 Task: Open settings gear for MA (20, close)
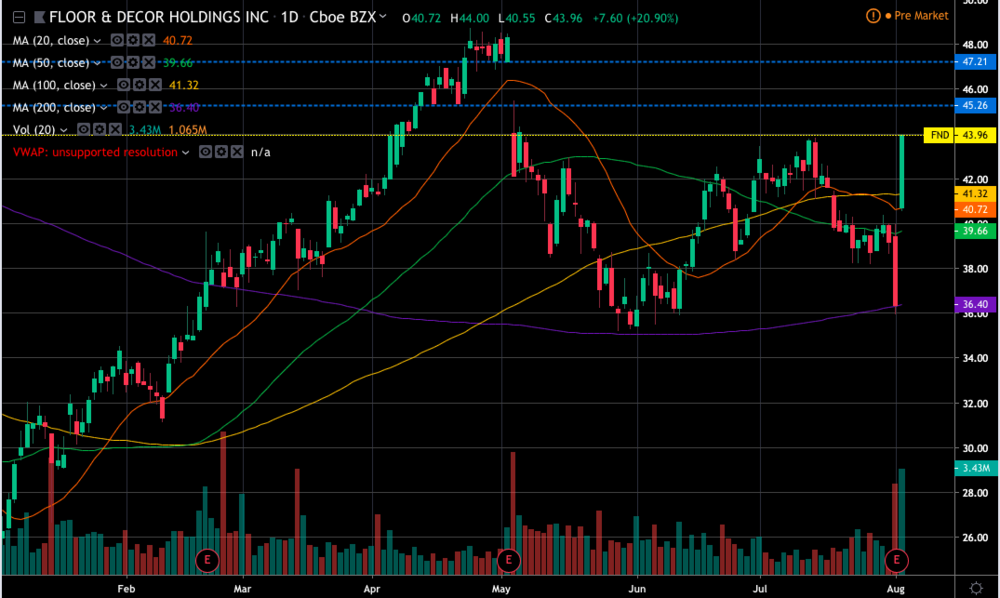pyautogui.click(x=131, y=41)
